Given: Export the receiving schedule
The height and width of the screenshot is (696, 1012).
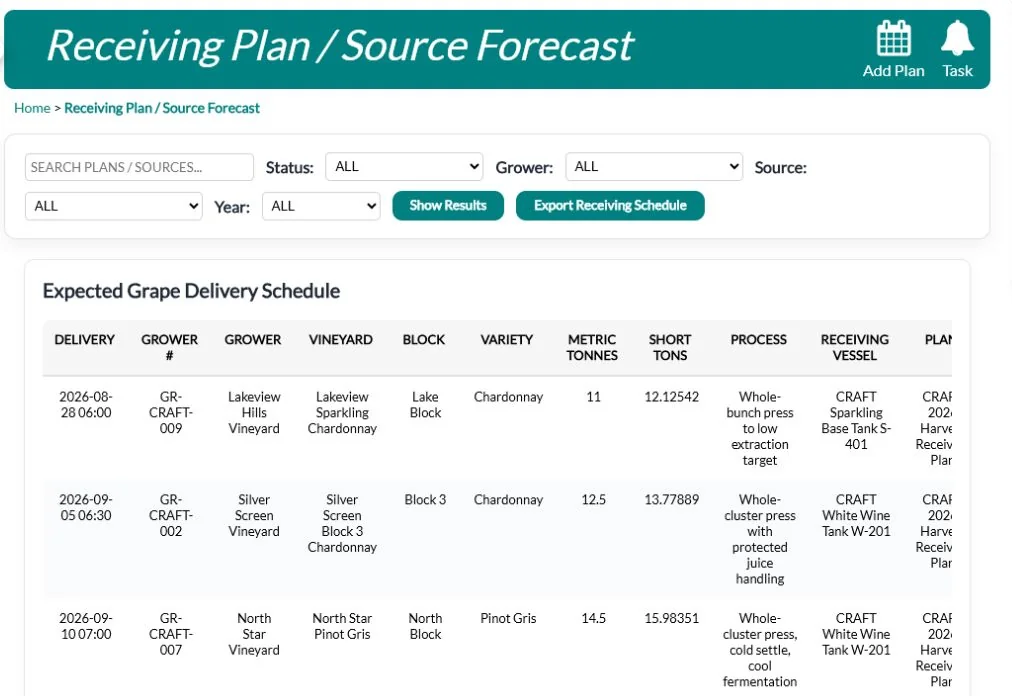Looking at the screenshot, I should 610,205.
